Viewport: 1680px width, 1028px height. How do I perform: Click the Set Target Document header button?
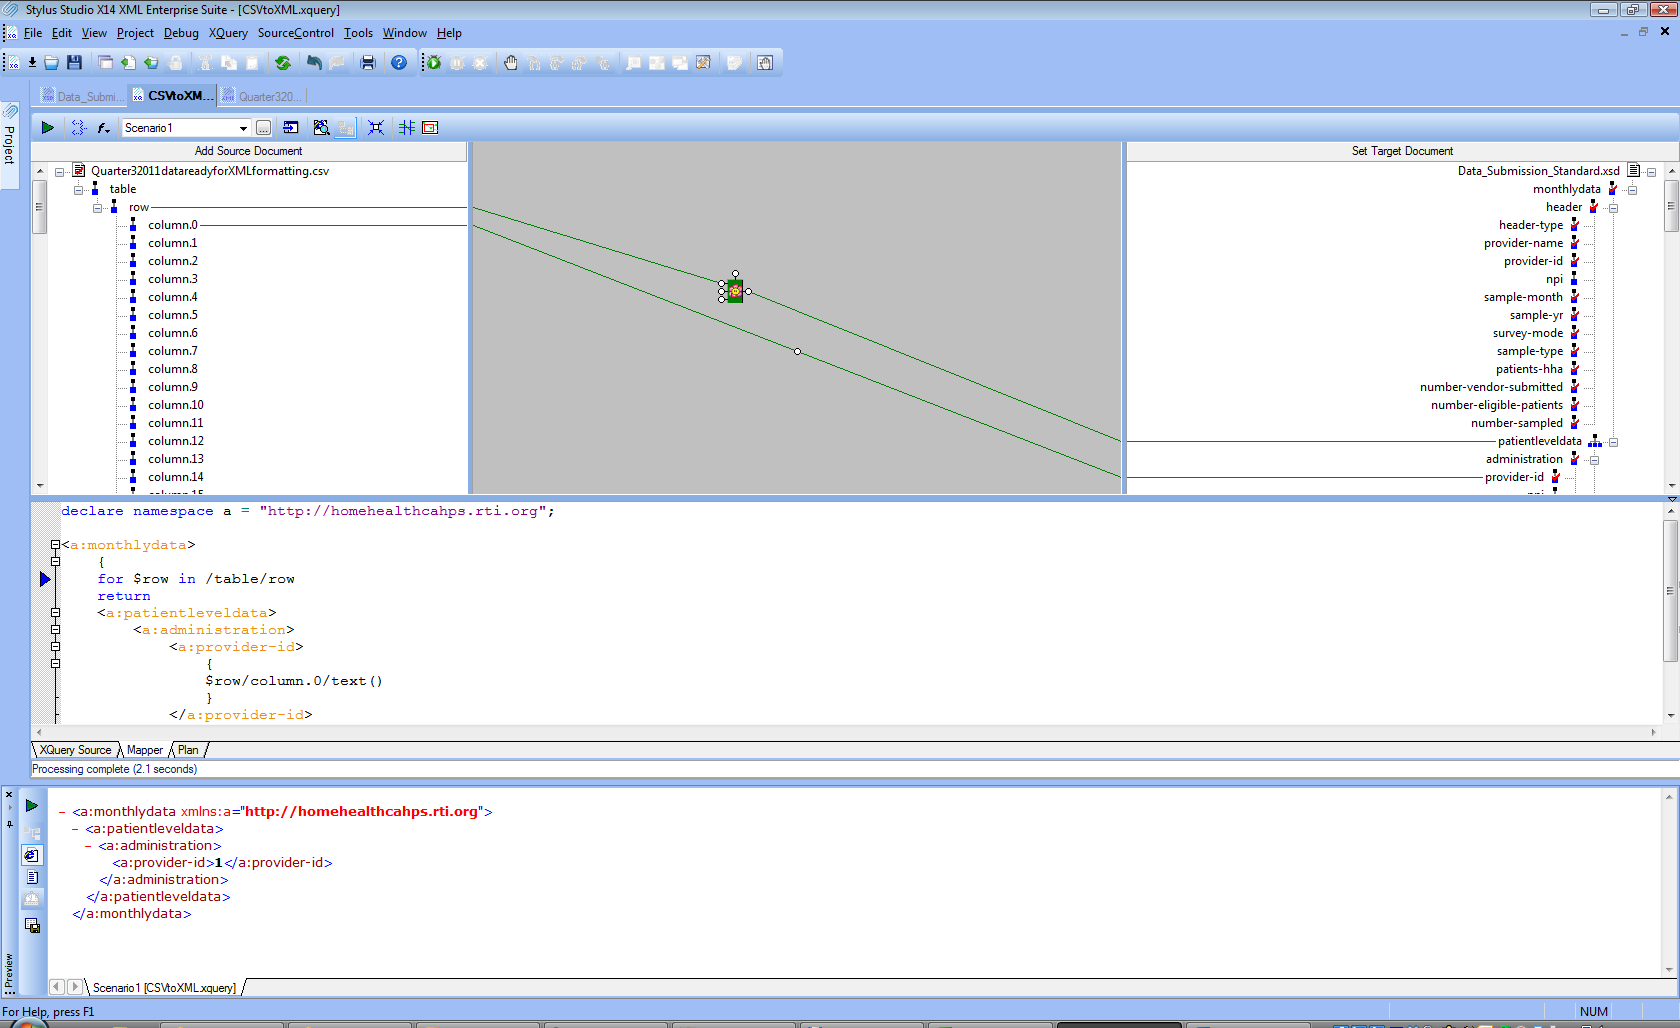click(1402, 151)
